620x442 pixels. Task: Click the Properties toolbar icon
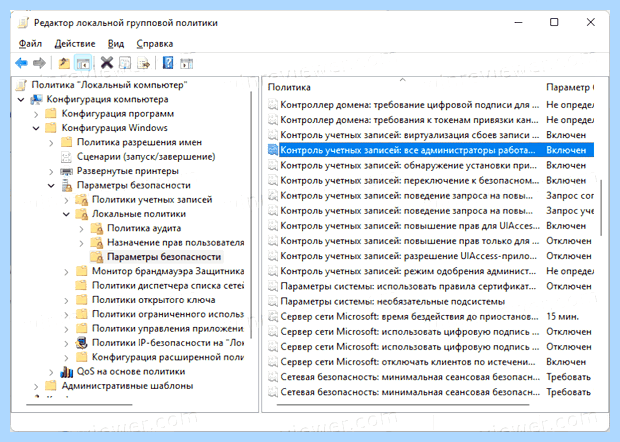point(125,63)
